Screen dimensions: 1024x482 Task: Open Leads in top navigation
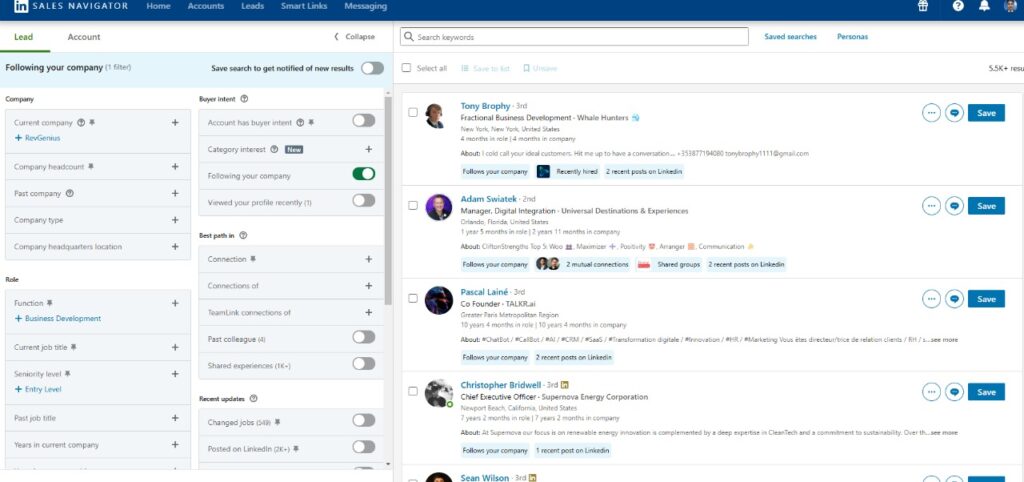point(253,7)
